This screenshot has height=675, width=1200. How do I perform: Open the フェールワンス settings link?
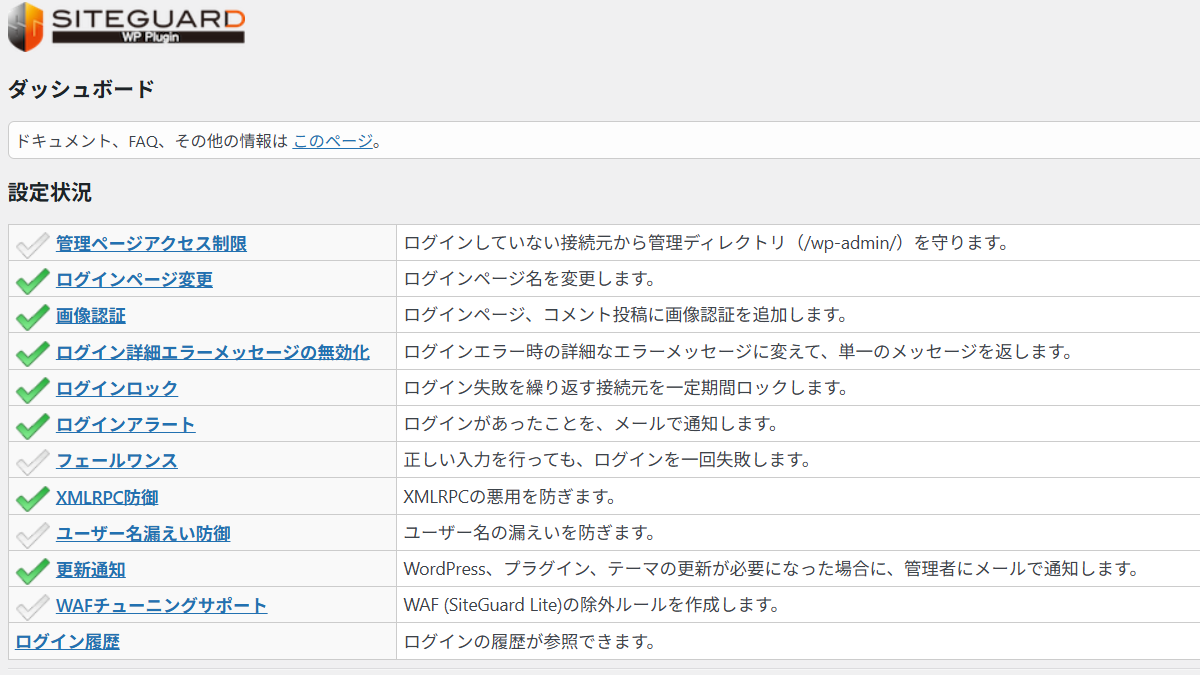click(x=117, y=460)
